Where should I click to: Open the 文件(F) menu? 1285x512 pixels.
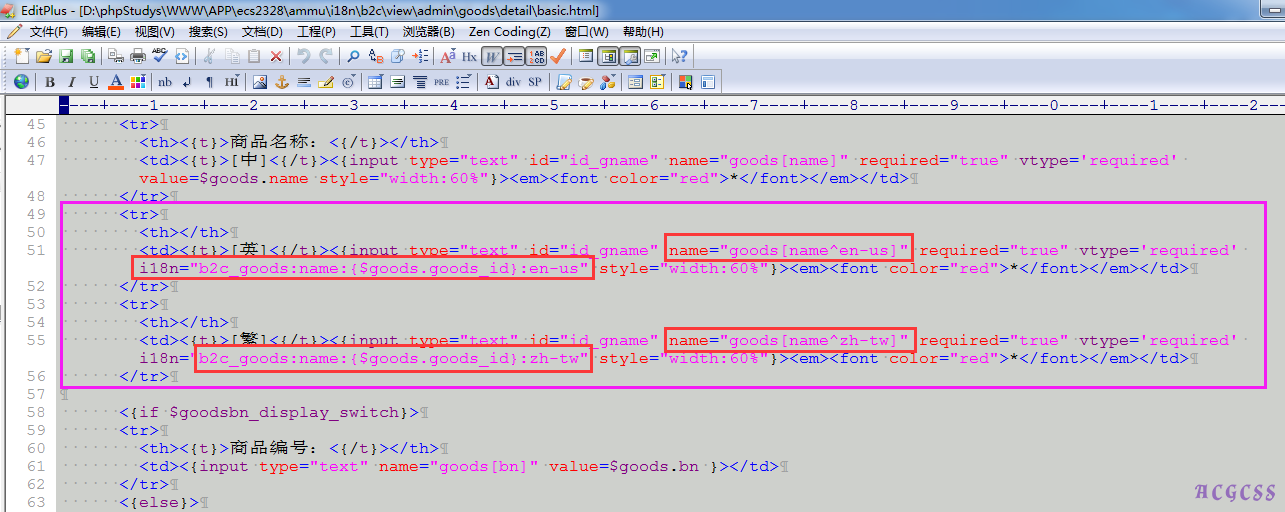tap(48, 32)
